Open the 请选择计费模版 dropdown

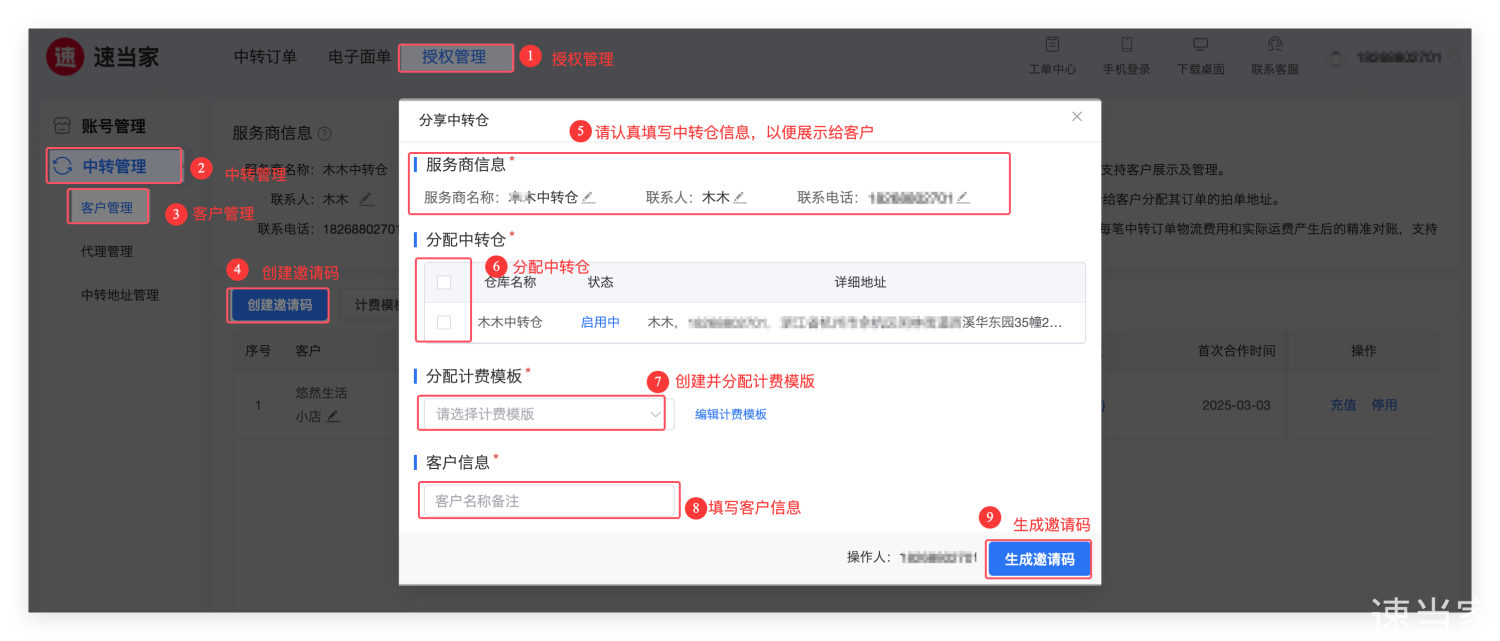click(546, 414)
